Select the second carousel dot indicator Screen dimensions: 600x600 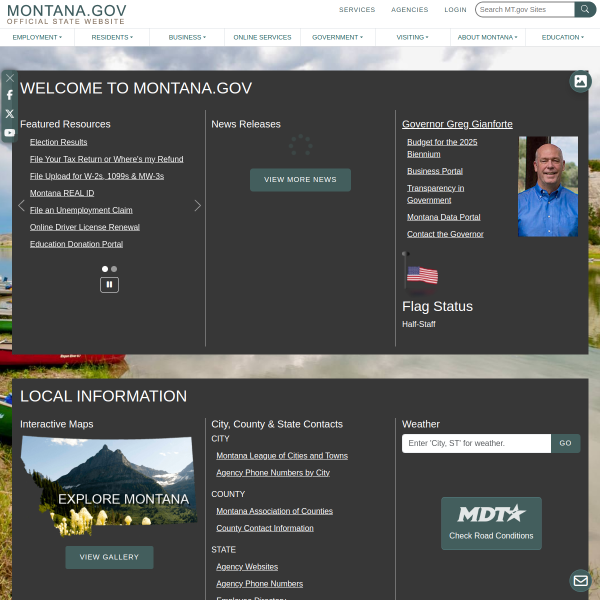(114, 269)
